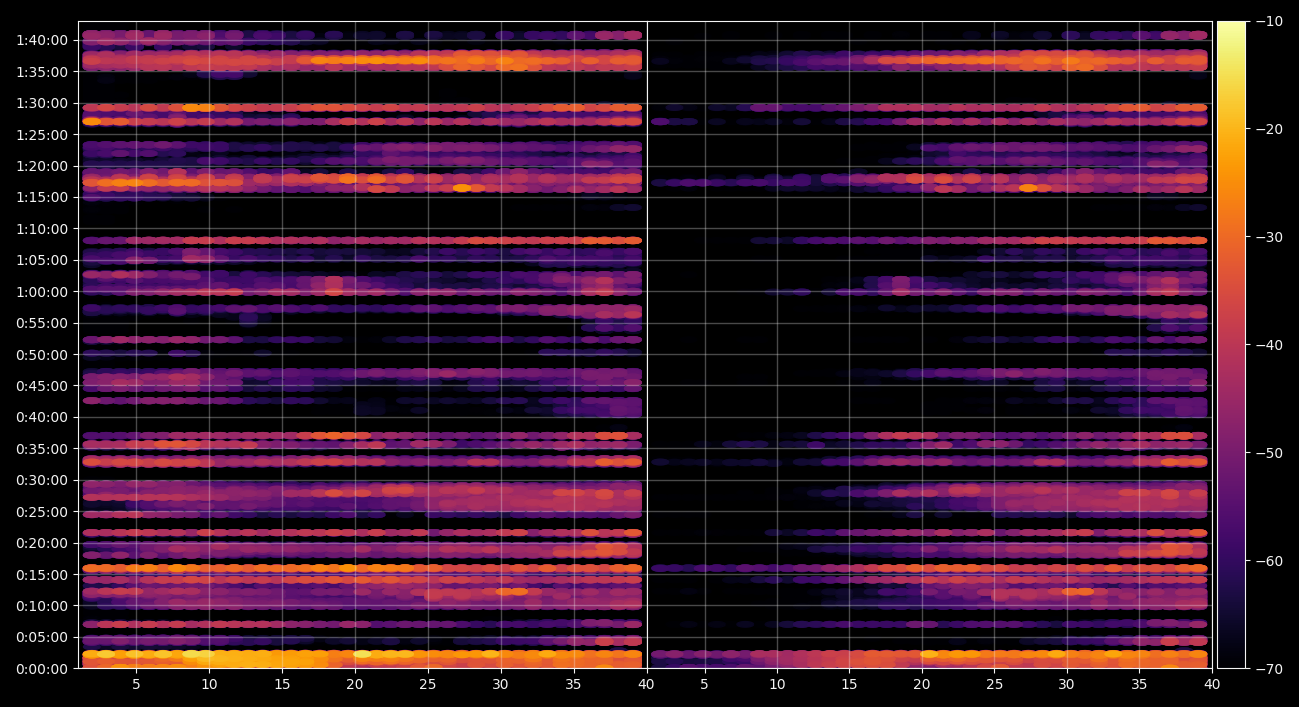Click x-axis tick 35 under right heatmap
Viewport: 1299px width, 707px height.
[1139, 685]
